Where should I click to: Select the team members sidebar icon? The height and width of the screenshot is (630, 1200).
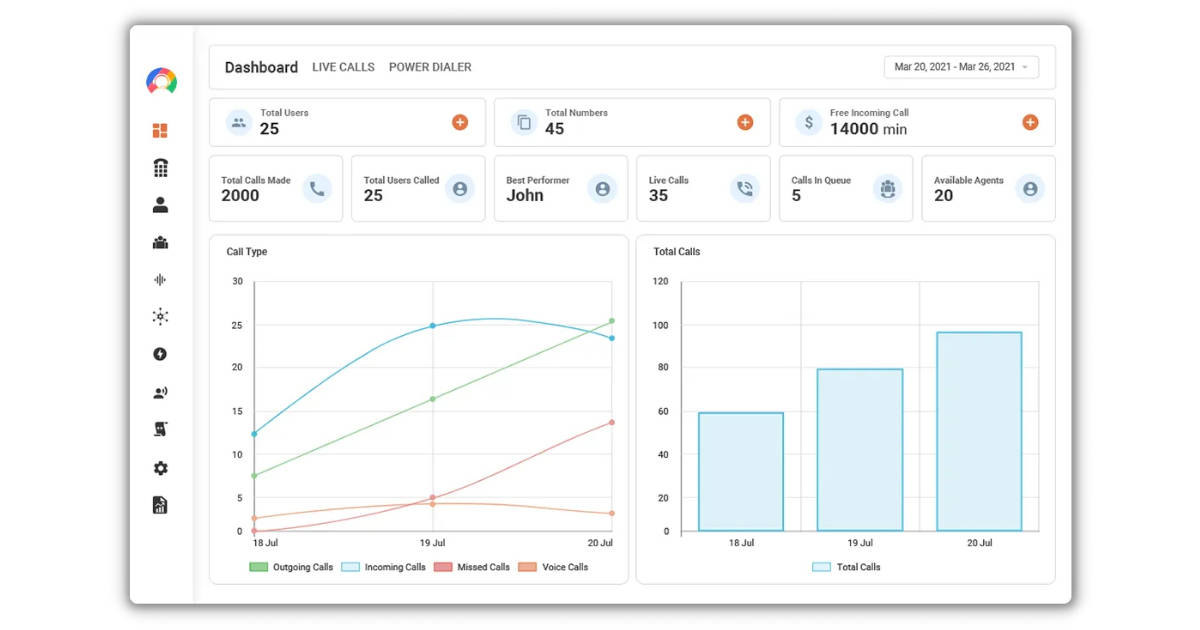[x=160, y=242]
